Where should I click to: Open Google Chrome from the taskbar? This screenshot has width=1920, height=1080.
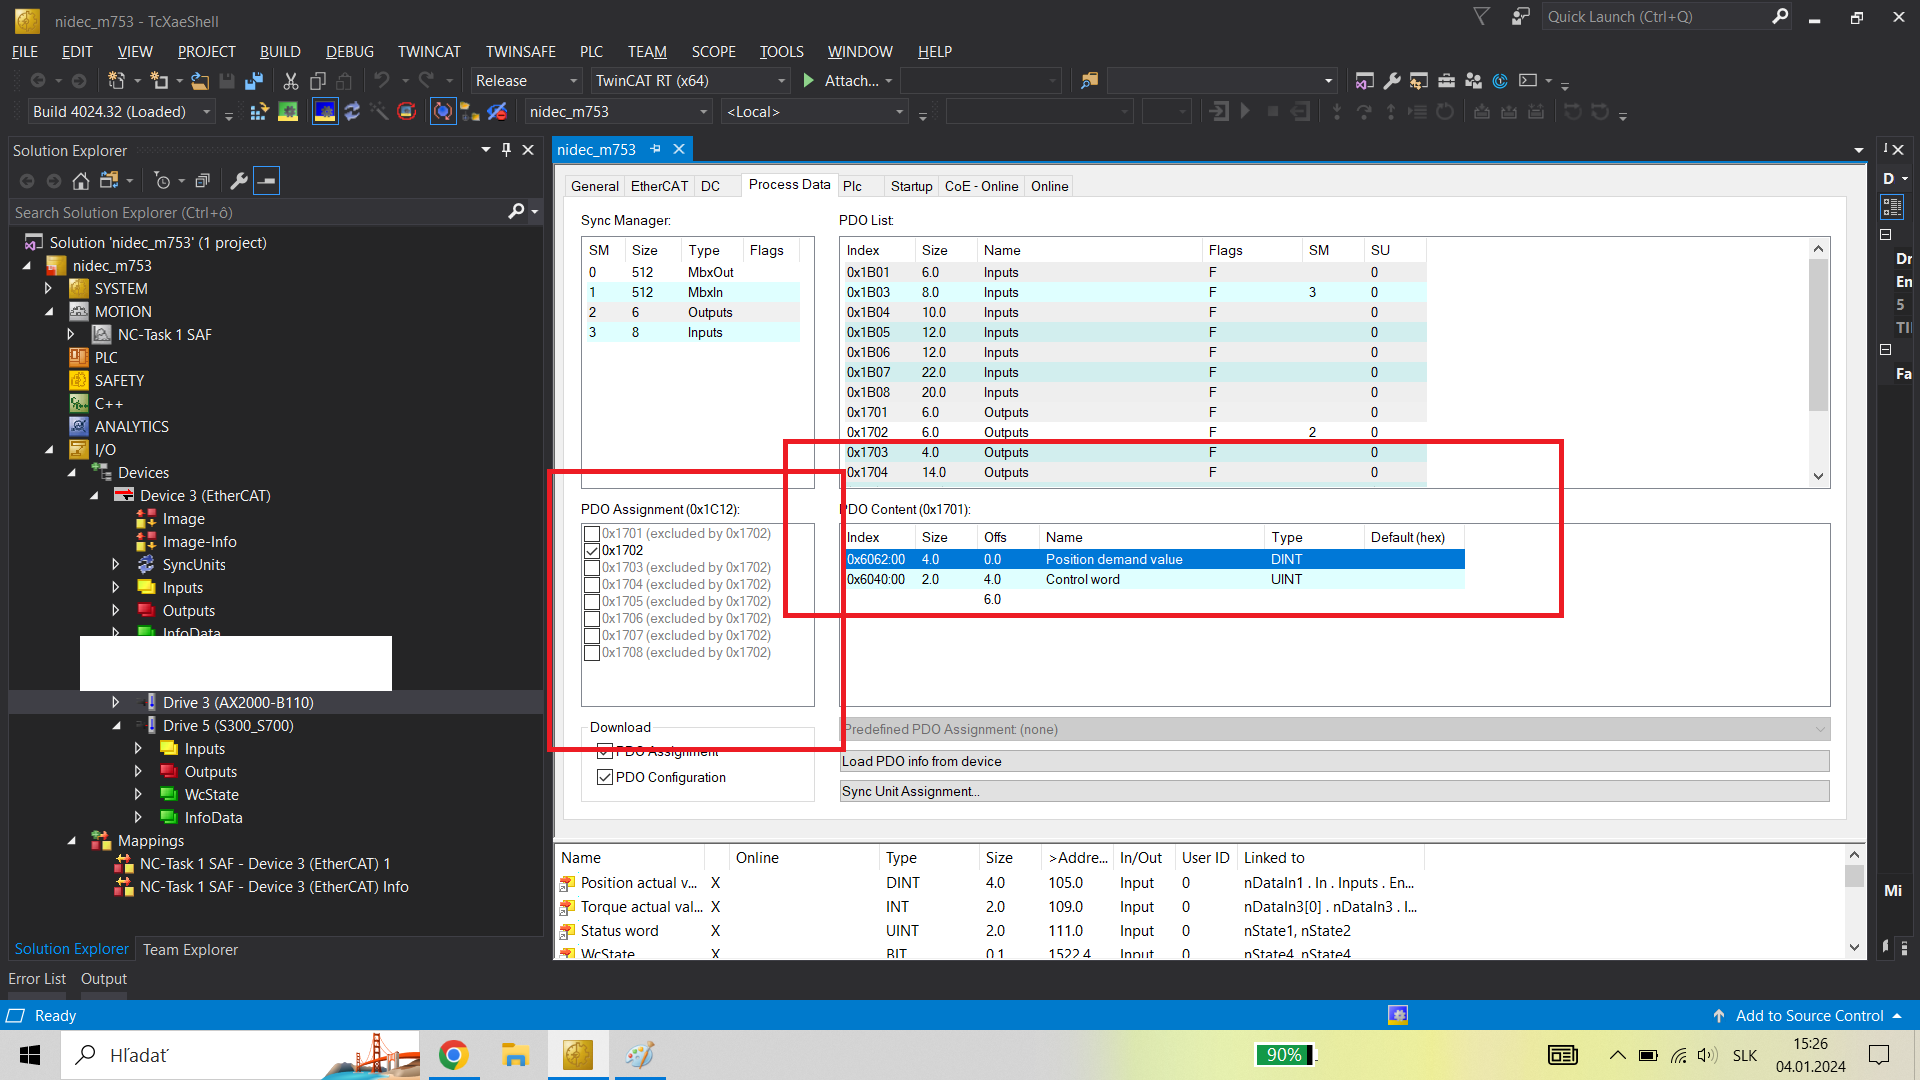click(x=454, y=1055)
